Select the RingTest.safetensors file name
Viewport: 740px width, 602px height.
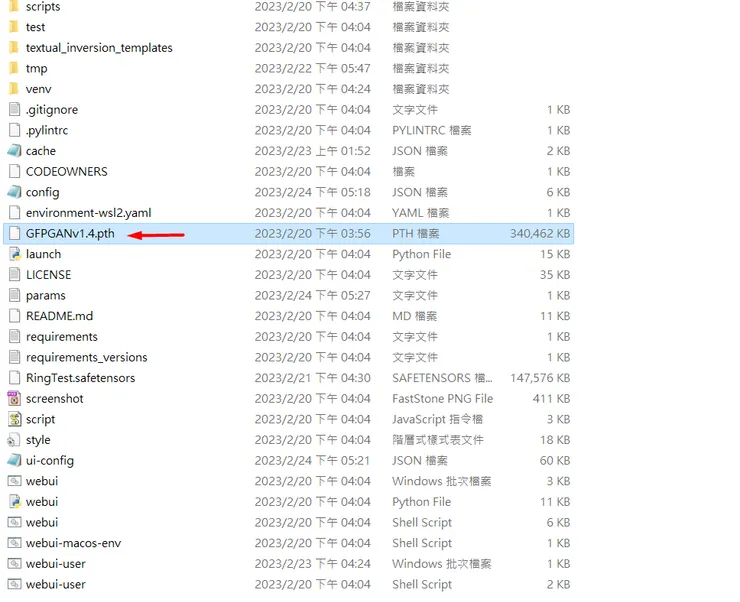80,378
